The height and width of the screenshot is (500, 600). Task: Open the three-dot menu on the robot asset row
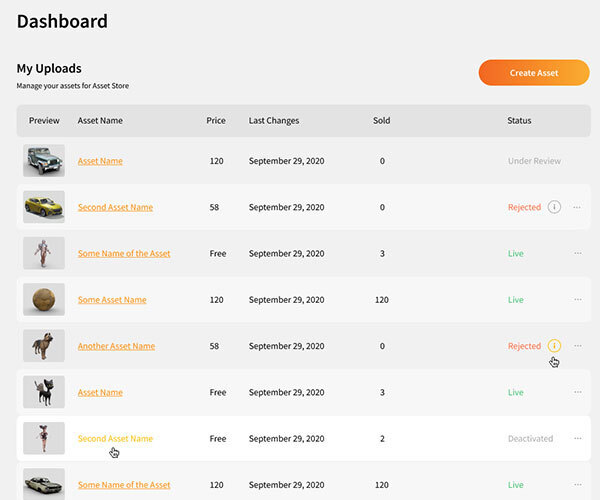click(x=577, y=254)
